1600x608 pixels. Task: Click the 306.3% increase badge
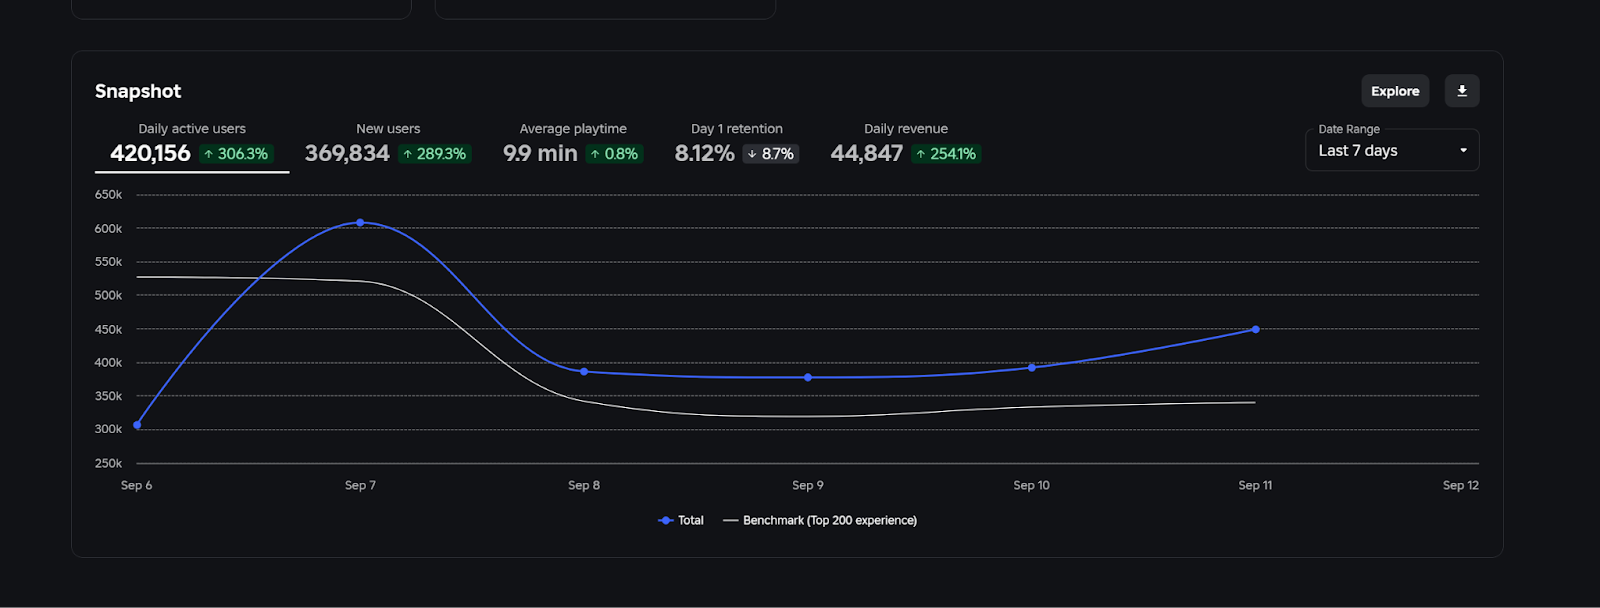pyautogui.click(x=236, y=154)
